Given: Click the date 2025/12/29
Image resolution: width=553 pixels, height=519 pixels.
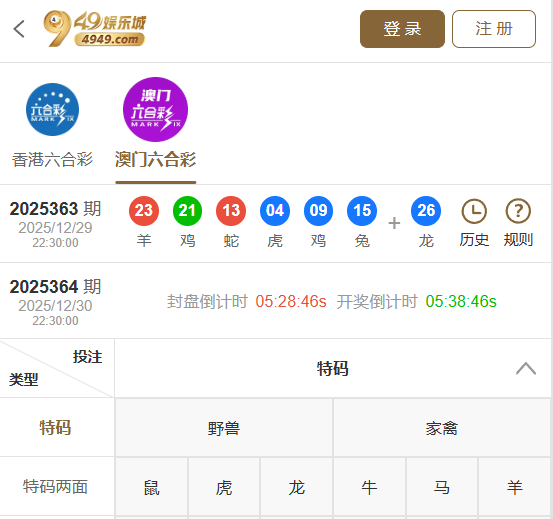Looking at the screenshot, I should [x=55, y=228].
